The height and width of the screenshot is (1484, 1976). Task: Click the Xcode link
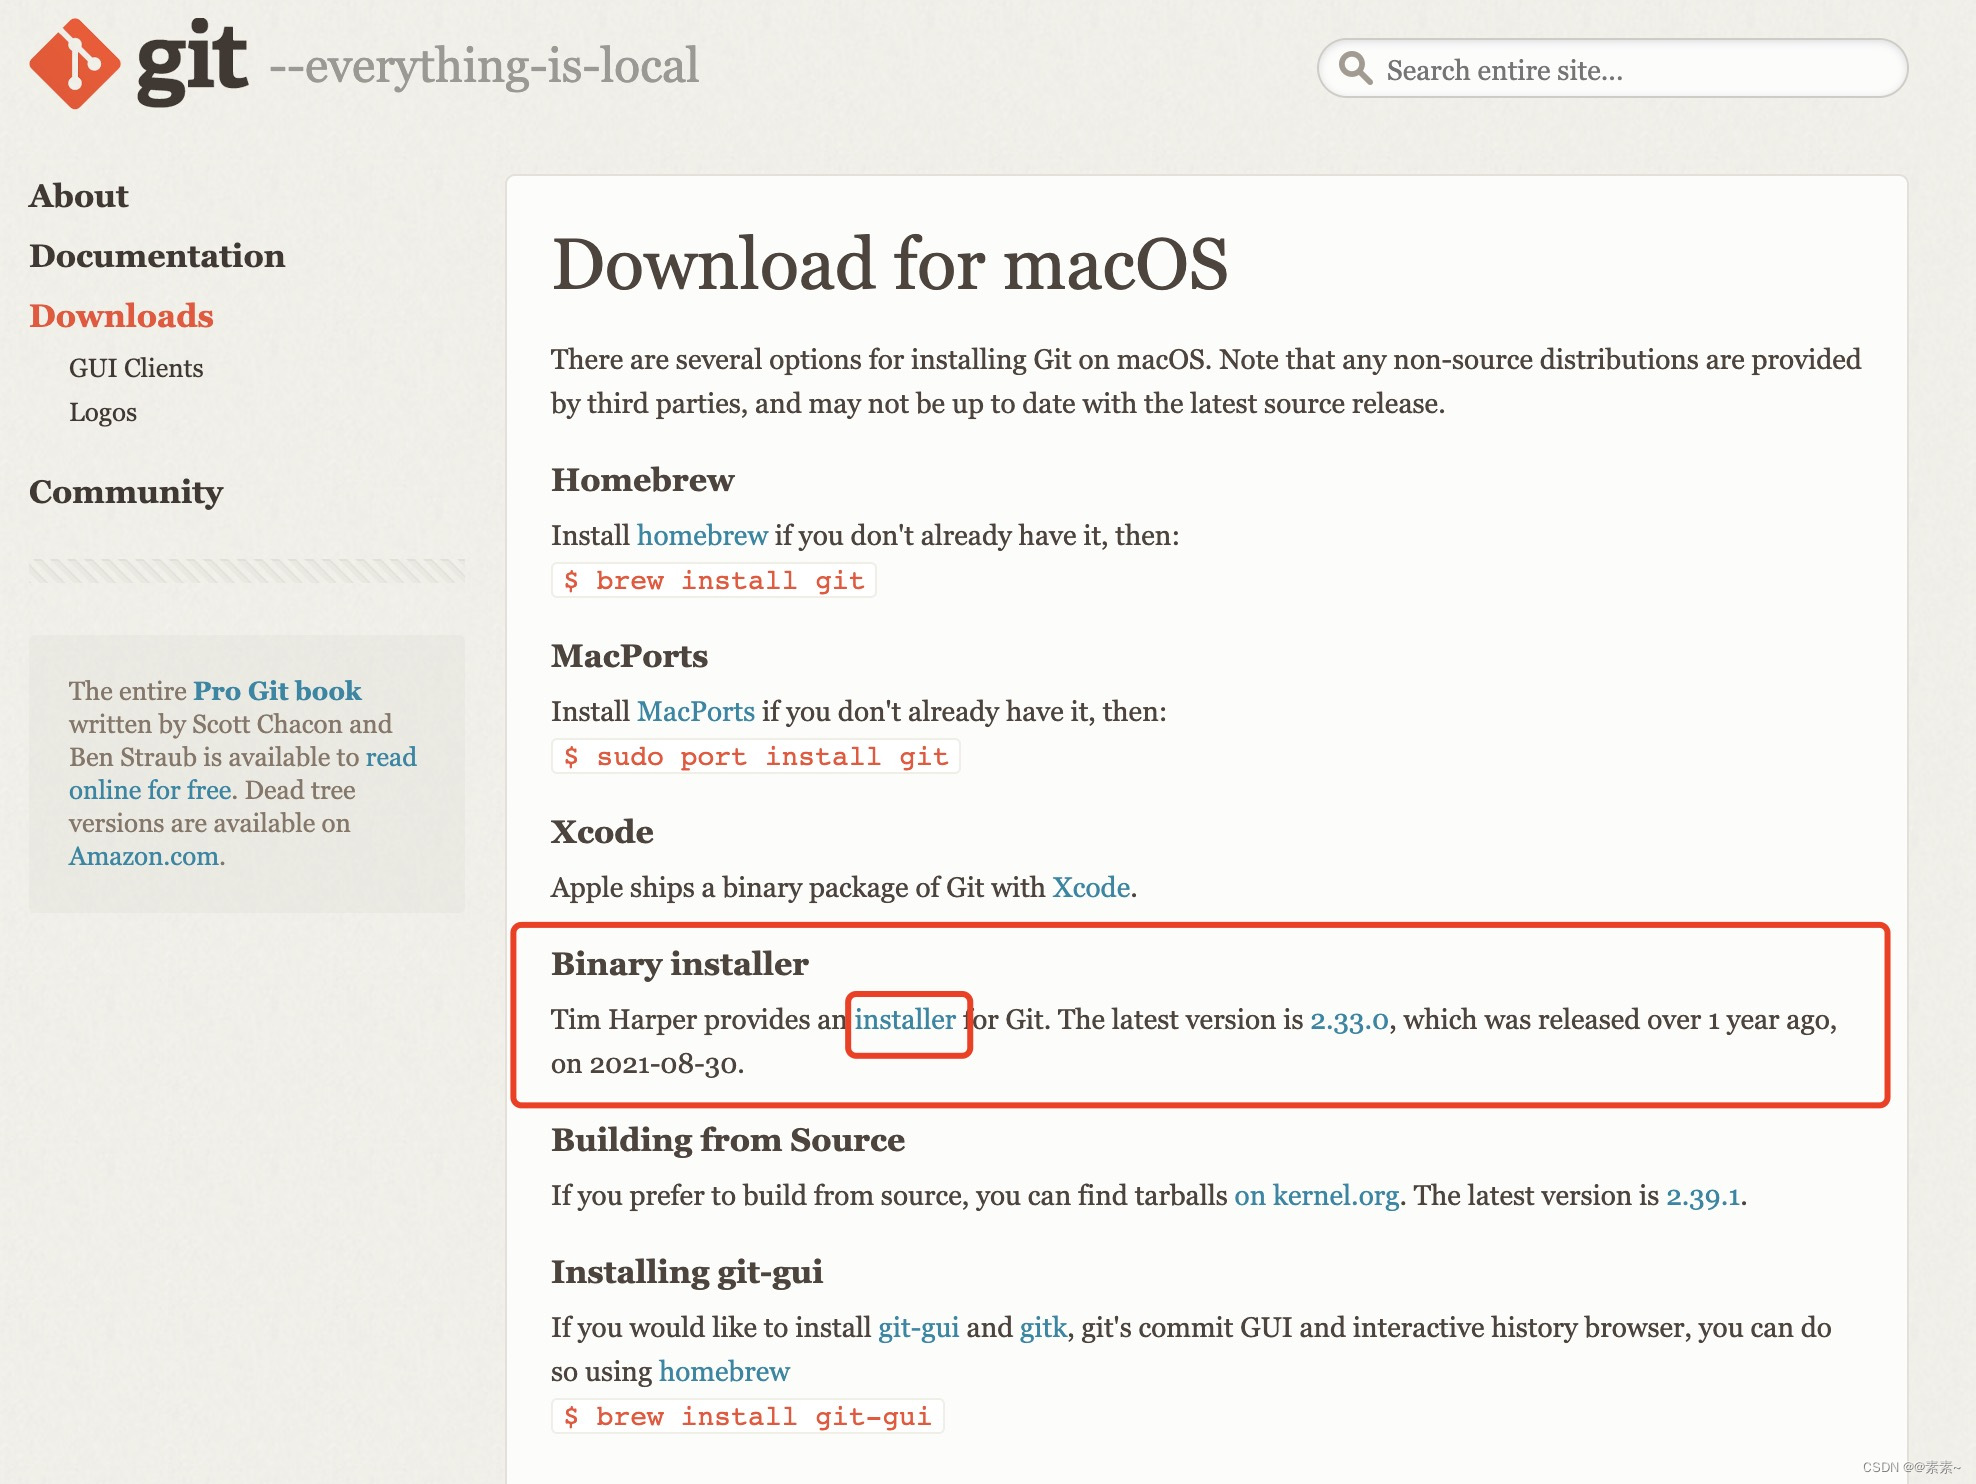pyautogui.click(x=1091, y=888)
